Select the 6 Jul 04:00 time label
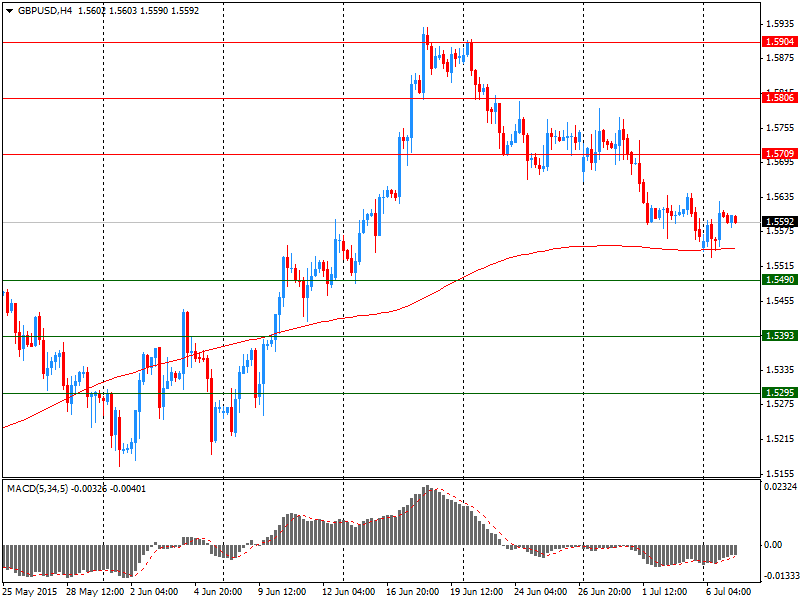 (x=729, y=592)
